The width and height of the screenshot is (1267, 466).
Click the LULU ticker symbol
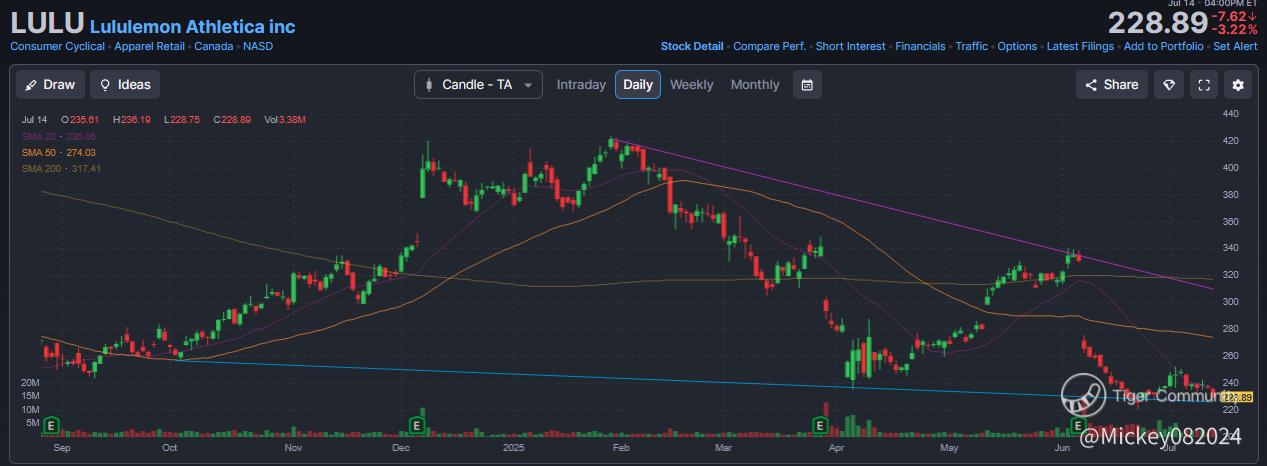(x=47, y=25)
